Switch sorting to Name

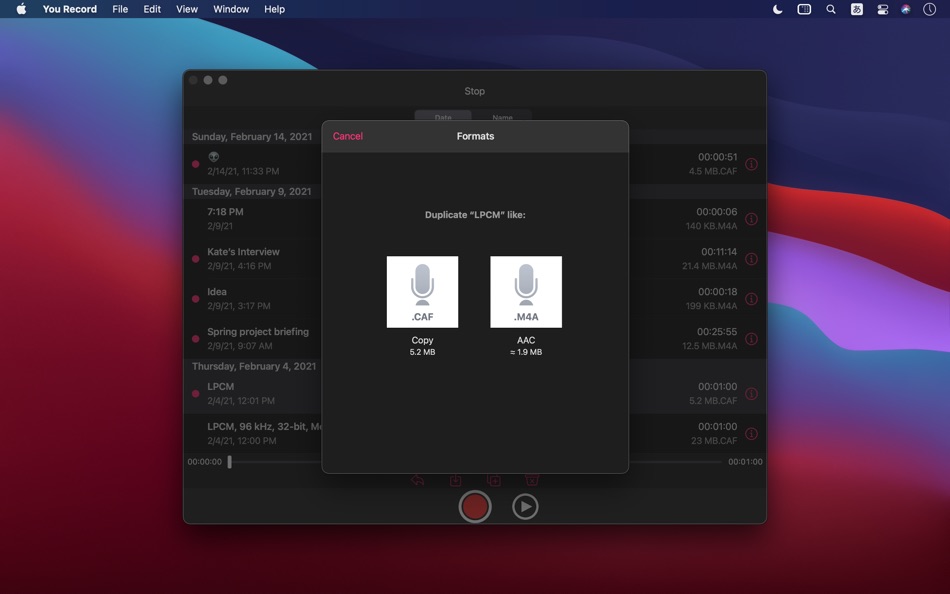pyautogui.click(x=504, y=117)
